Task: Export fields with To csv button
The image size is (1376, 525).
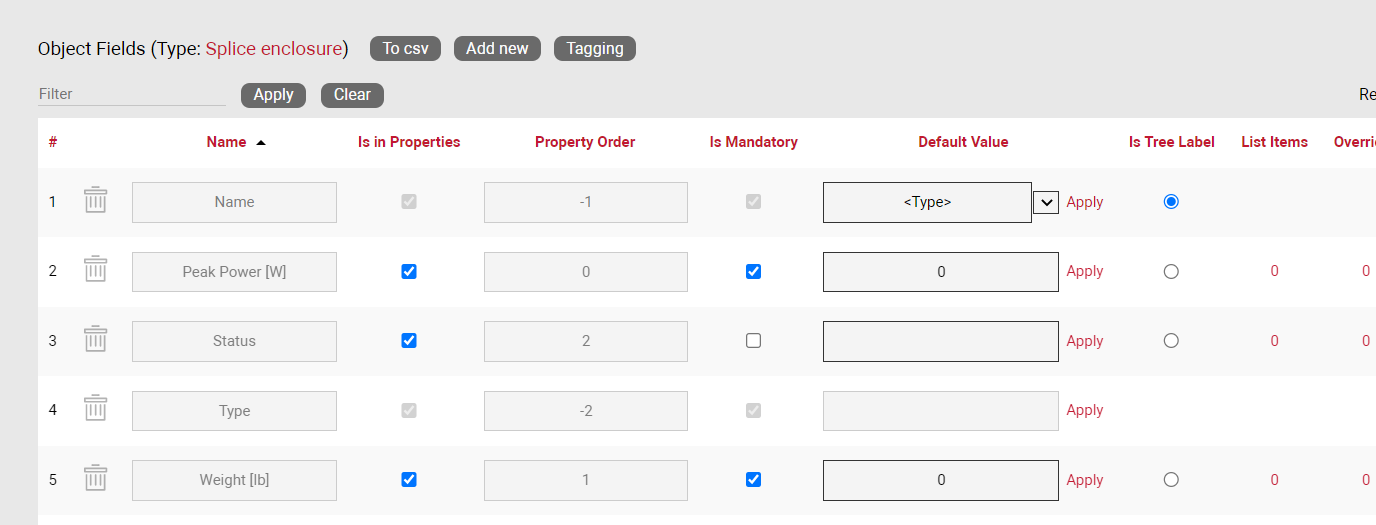Action: [x=405, y=48]
